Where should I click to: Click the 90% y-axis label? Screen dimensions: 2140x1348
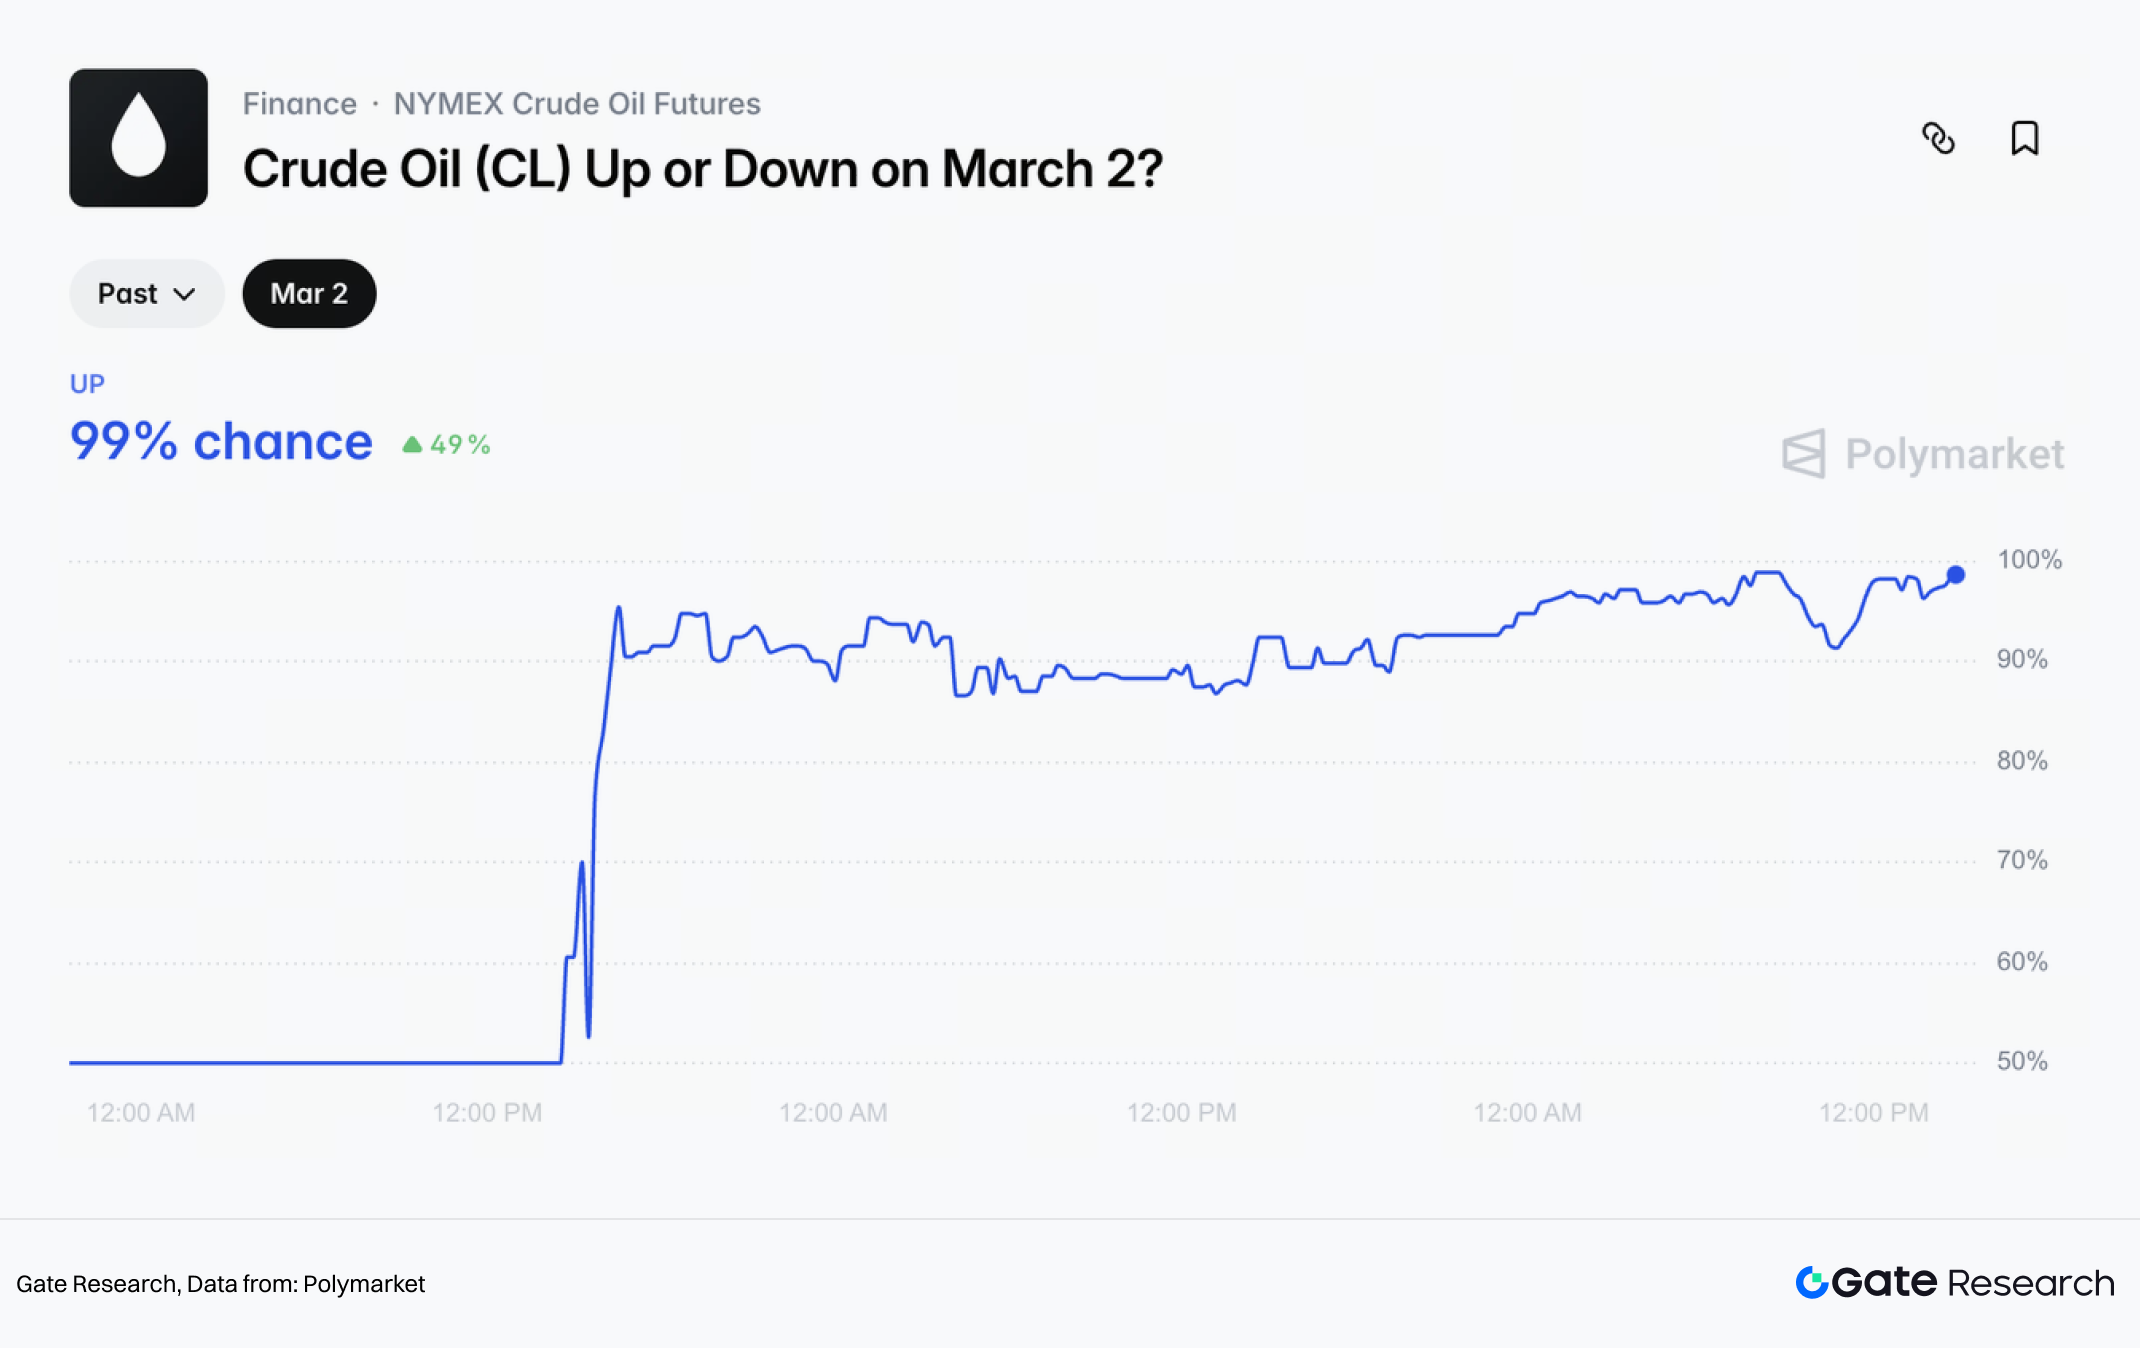point(2022,660)
